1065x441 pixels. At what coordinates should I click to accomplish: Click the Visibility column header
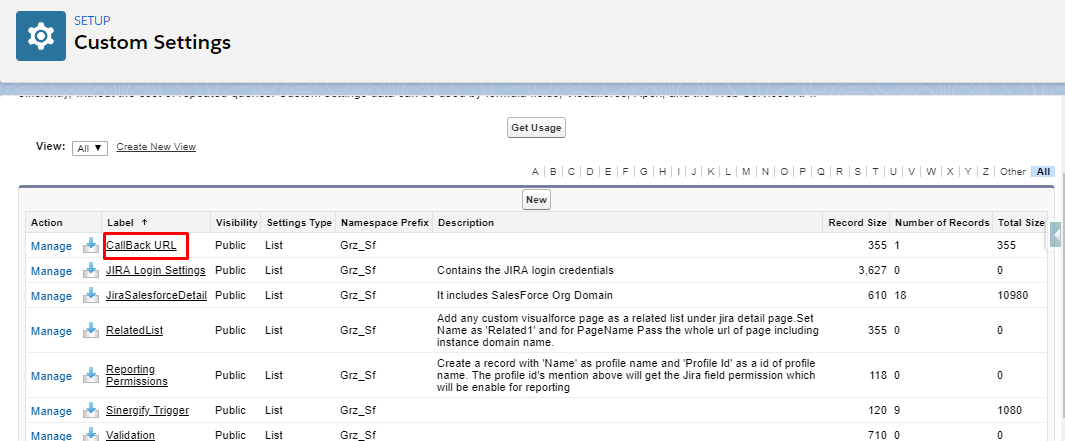236,222
